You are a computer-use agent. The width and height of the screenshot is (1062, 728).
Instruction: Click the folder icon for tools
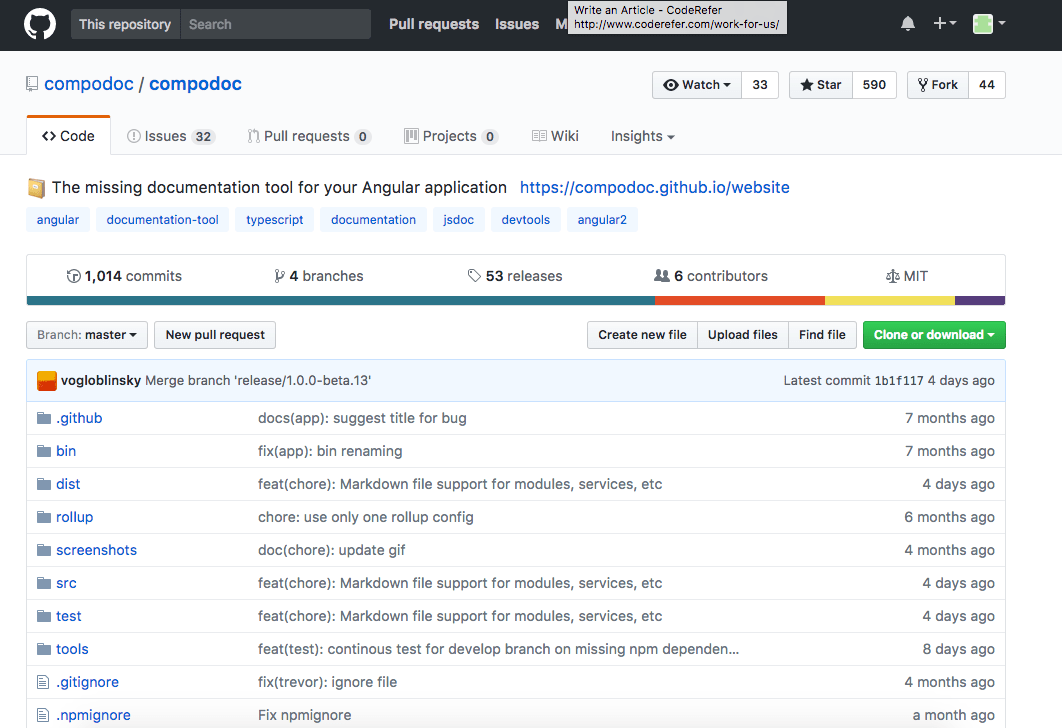click(x=44, y=649)
